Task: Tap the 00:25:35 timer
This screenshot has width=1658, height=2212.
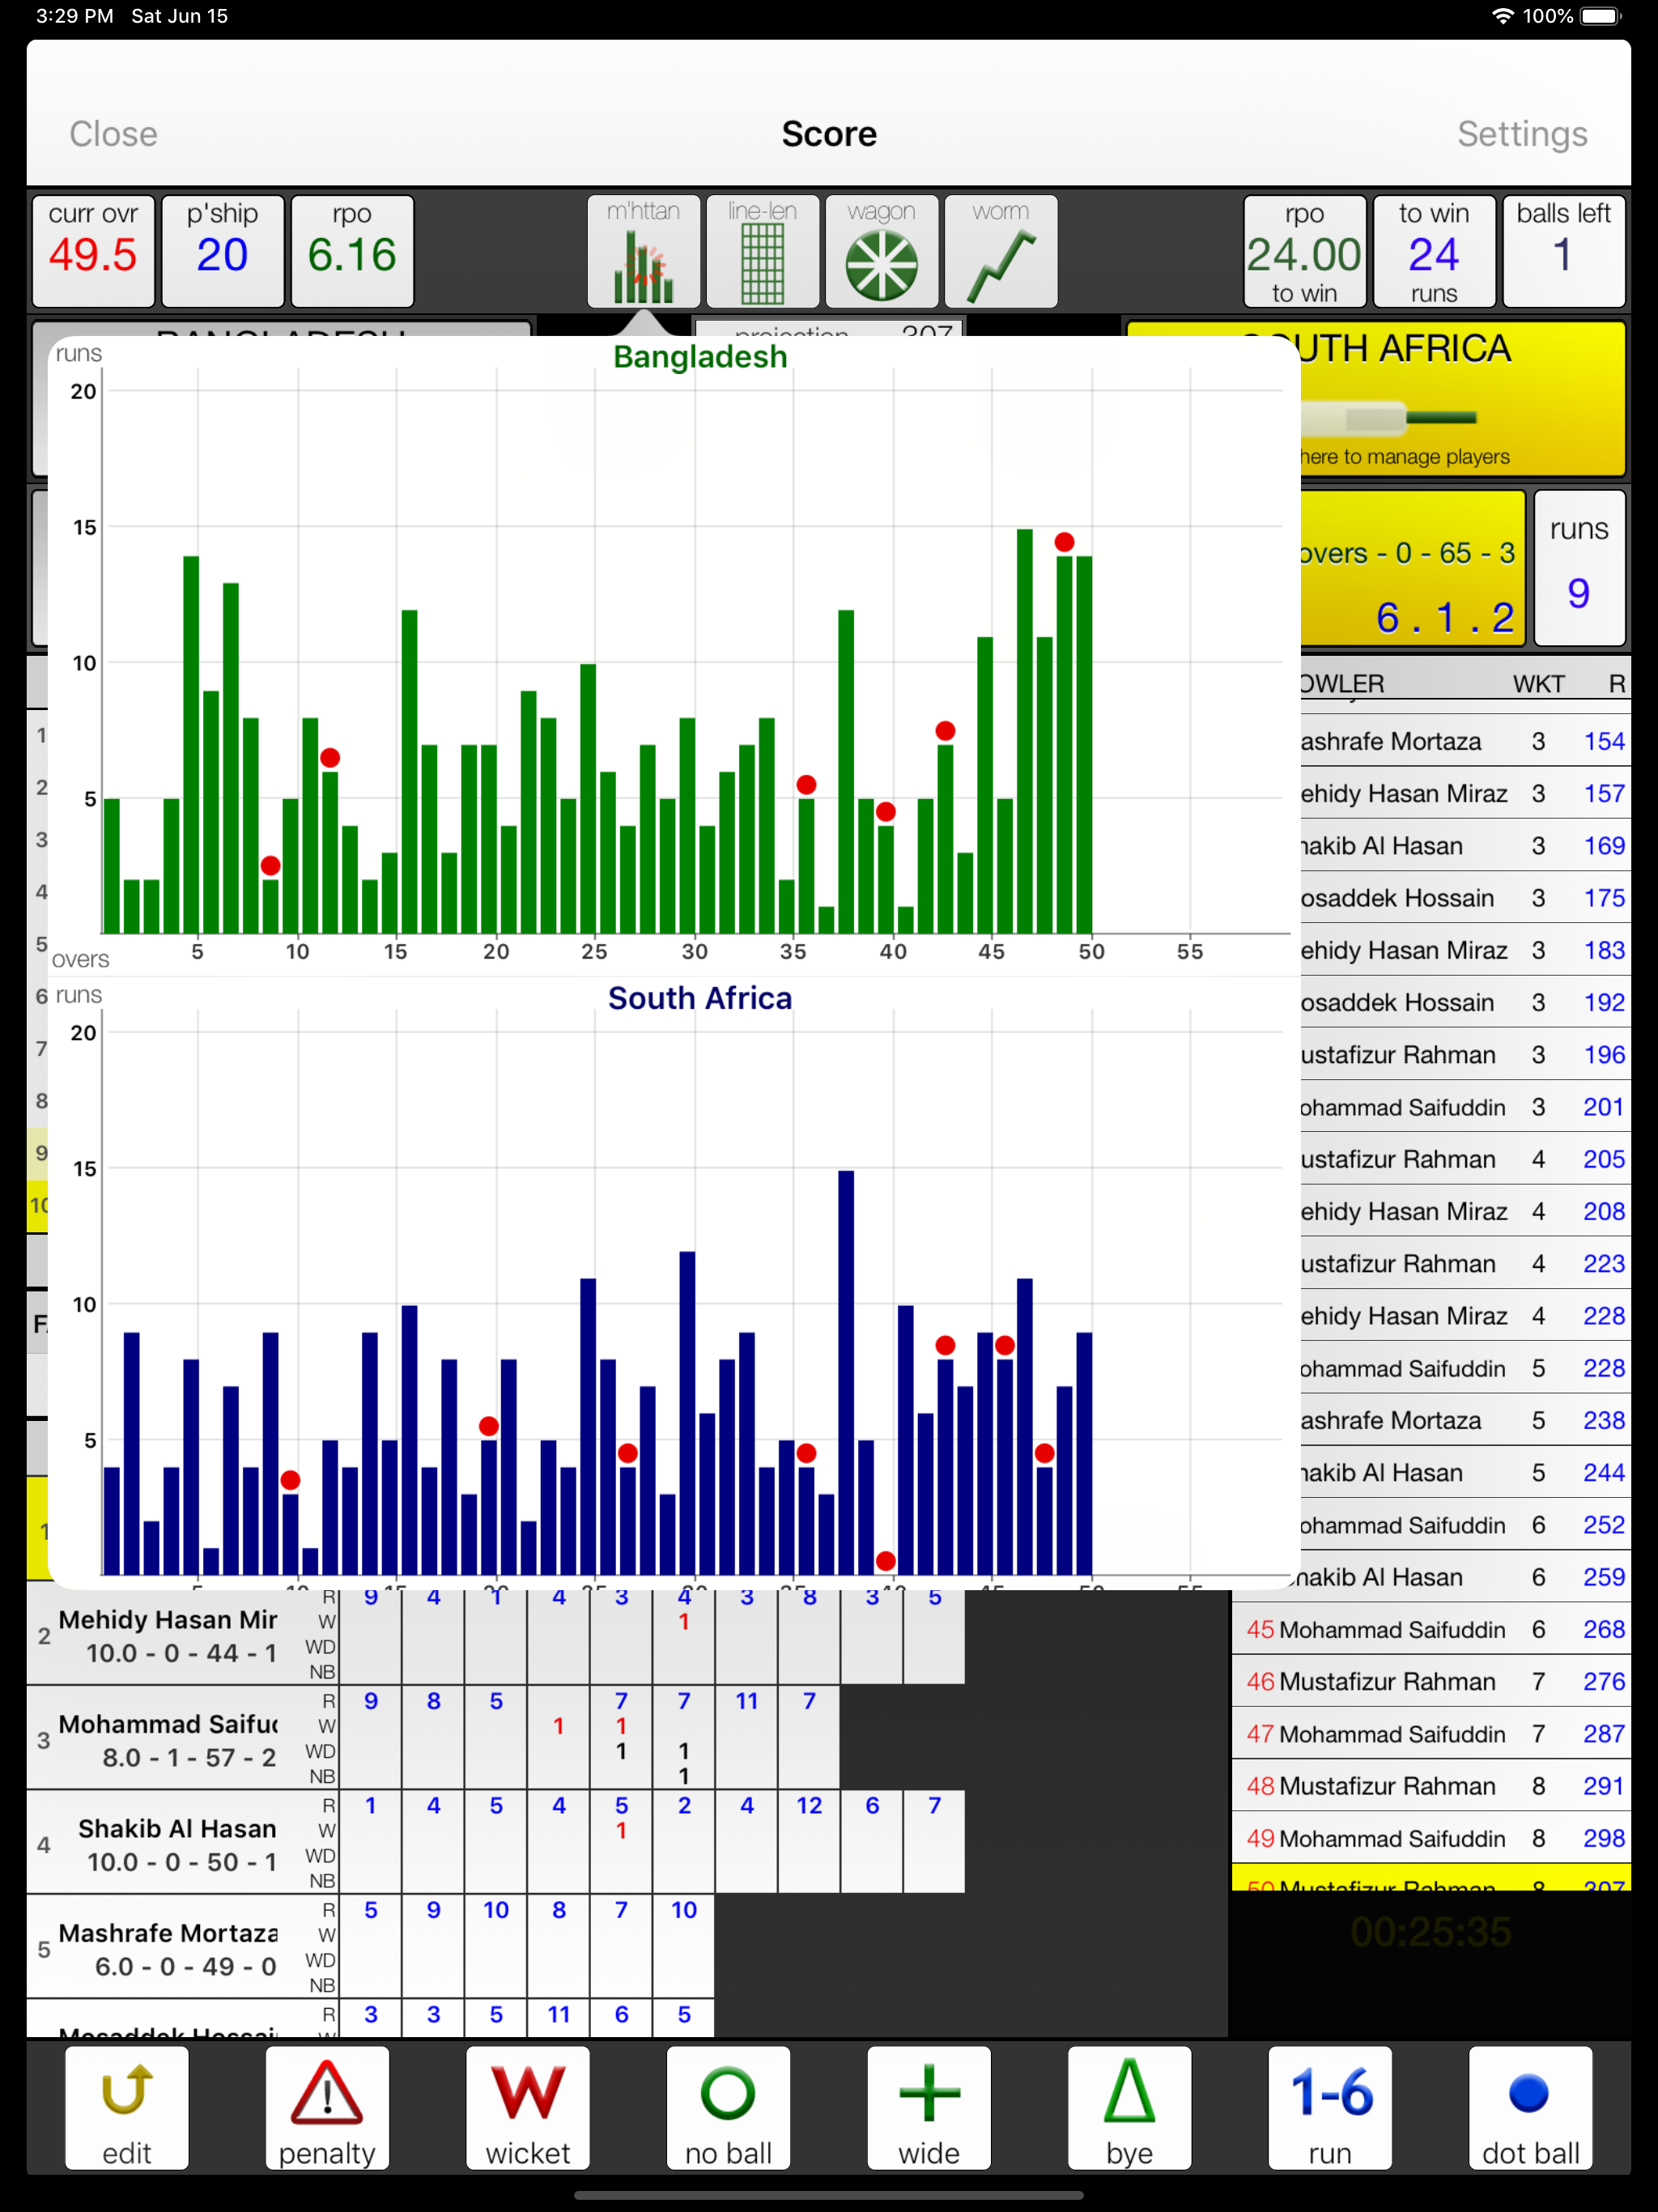Action: coord(1431,1932)
